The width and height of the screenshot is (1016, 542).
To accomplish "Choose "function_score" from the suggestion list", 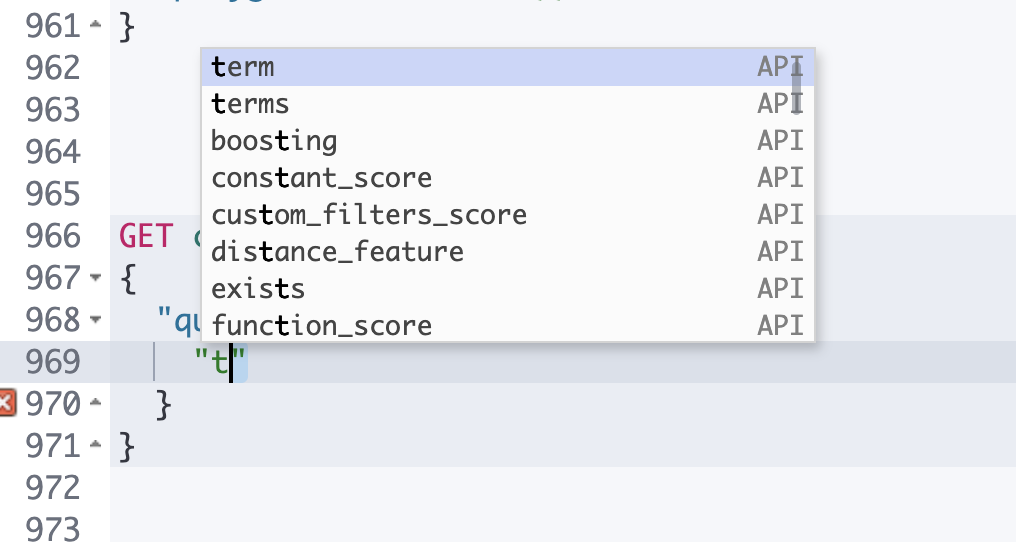I will 321,325.
